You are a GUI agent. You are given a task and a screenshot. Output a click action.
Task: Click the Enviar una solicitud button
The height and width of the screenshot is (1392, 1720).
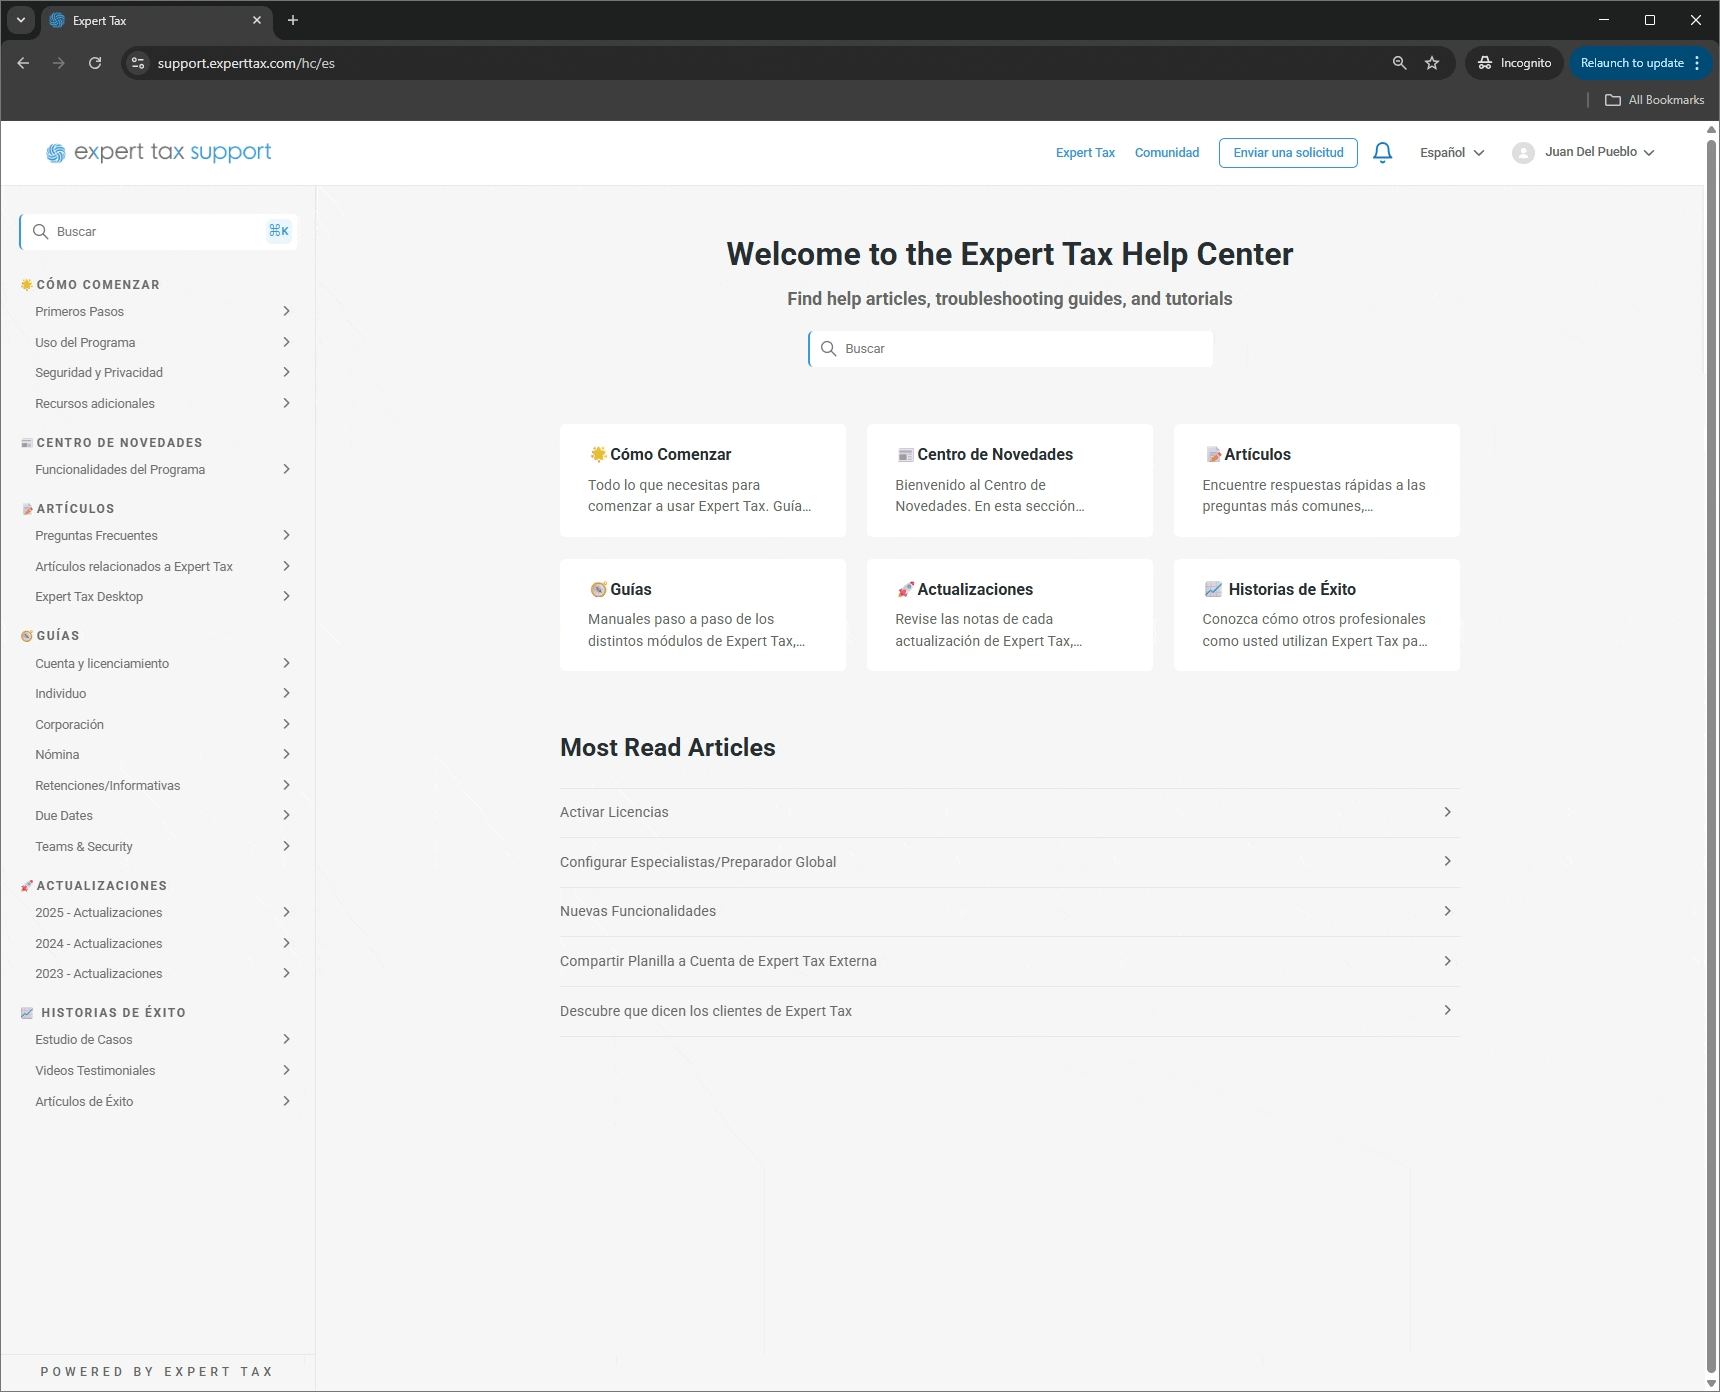click(1288, 153)
